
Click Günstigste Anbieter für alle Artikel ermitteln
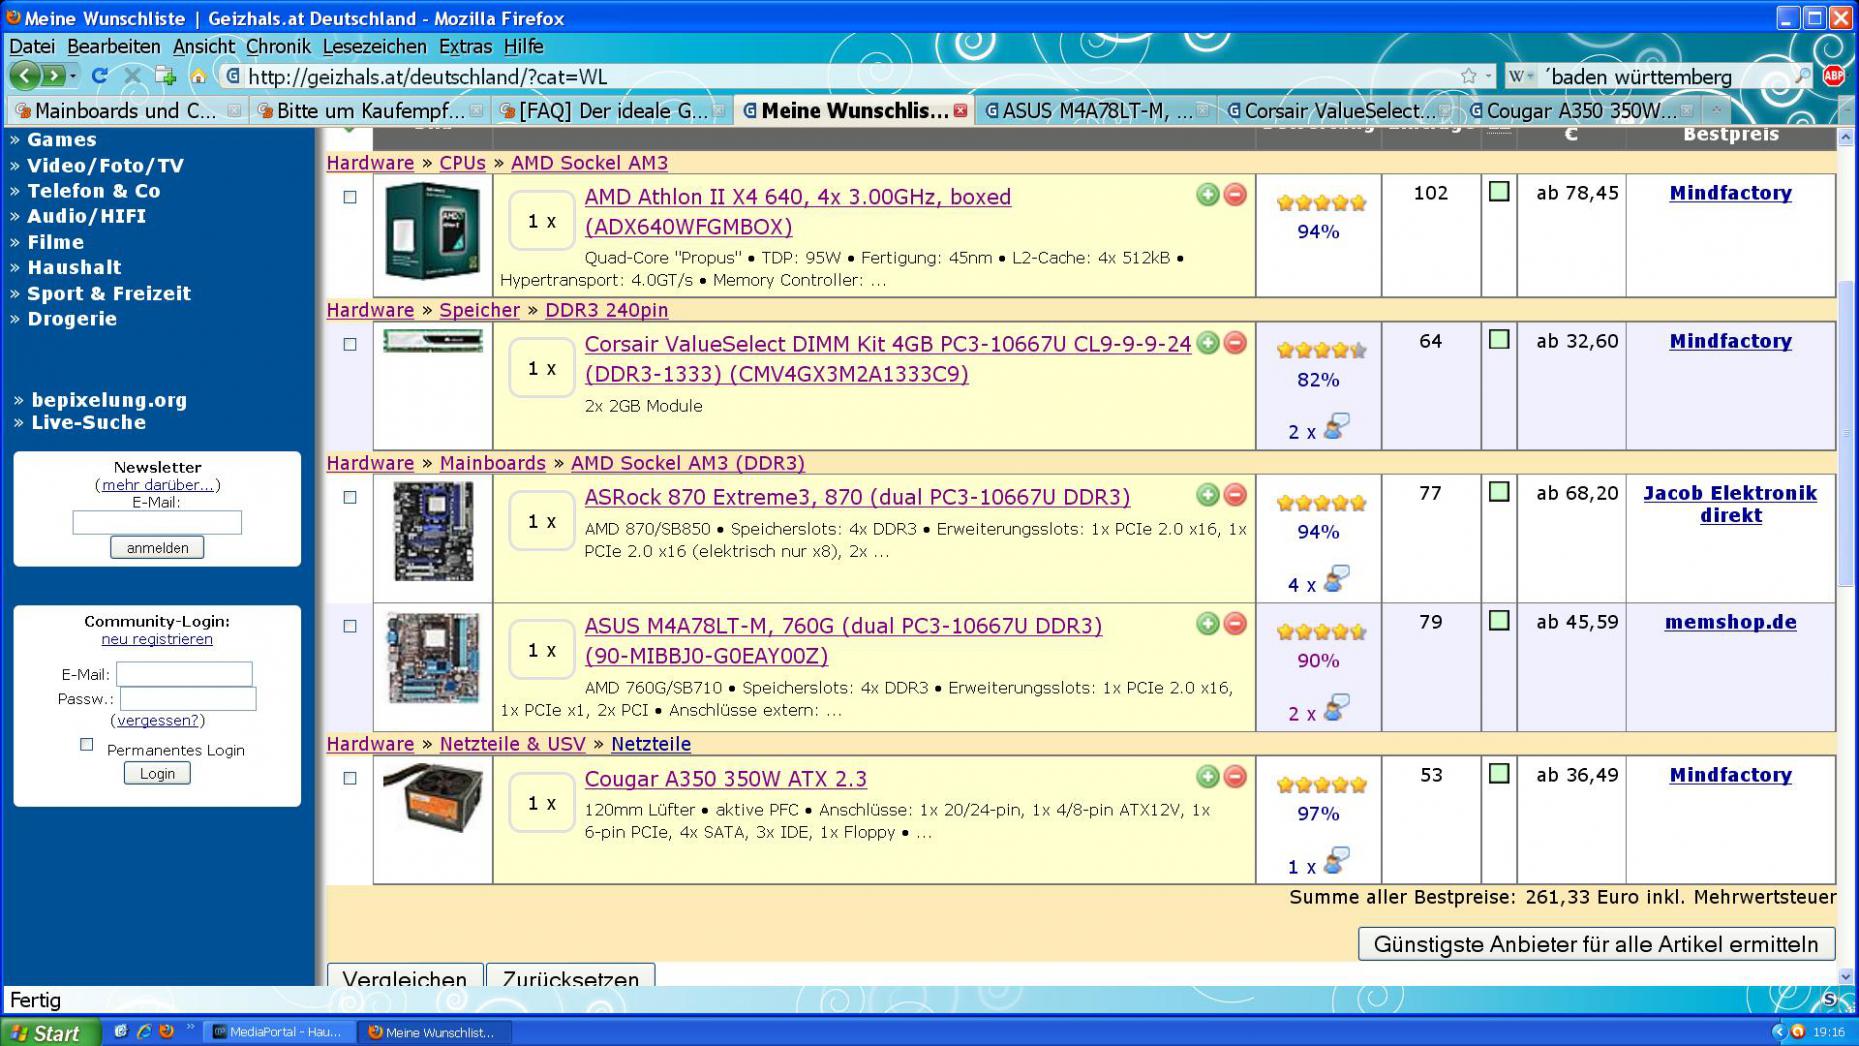pos(1596,944)
